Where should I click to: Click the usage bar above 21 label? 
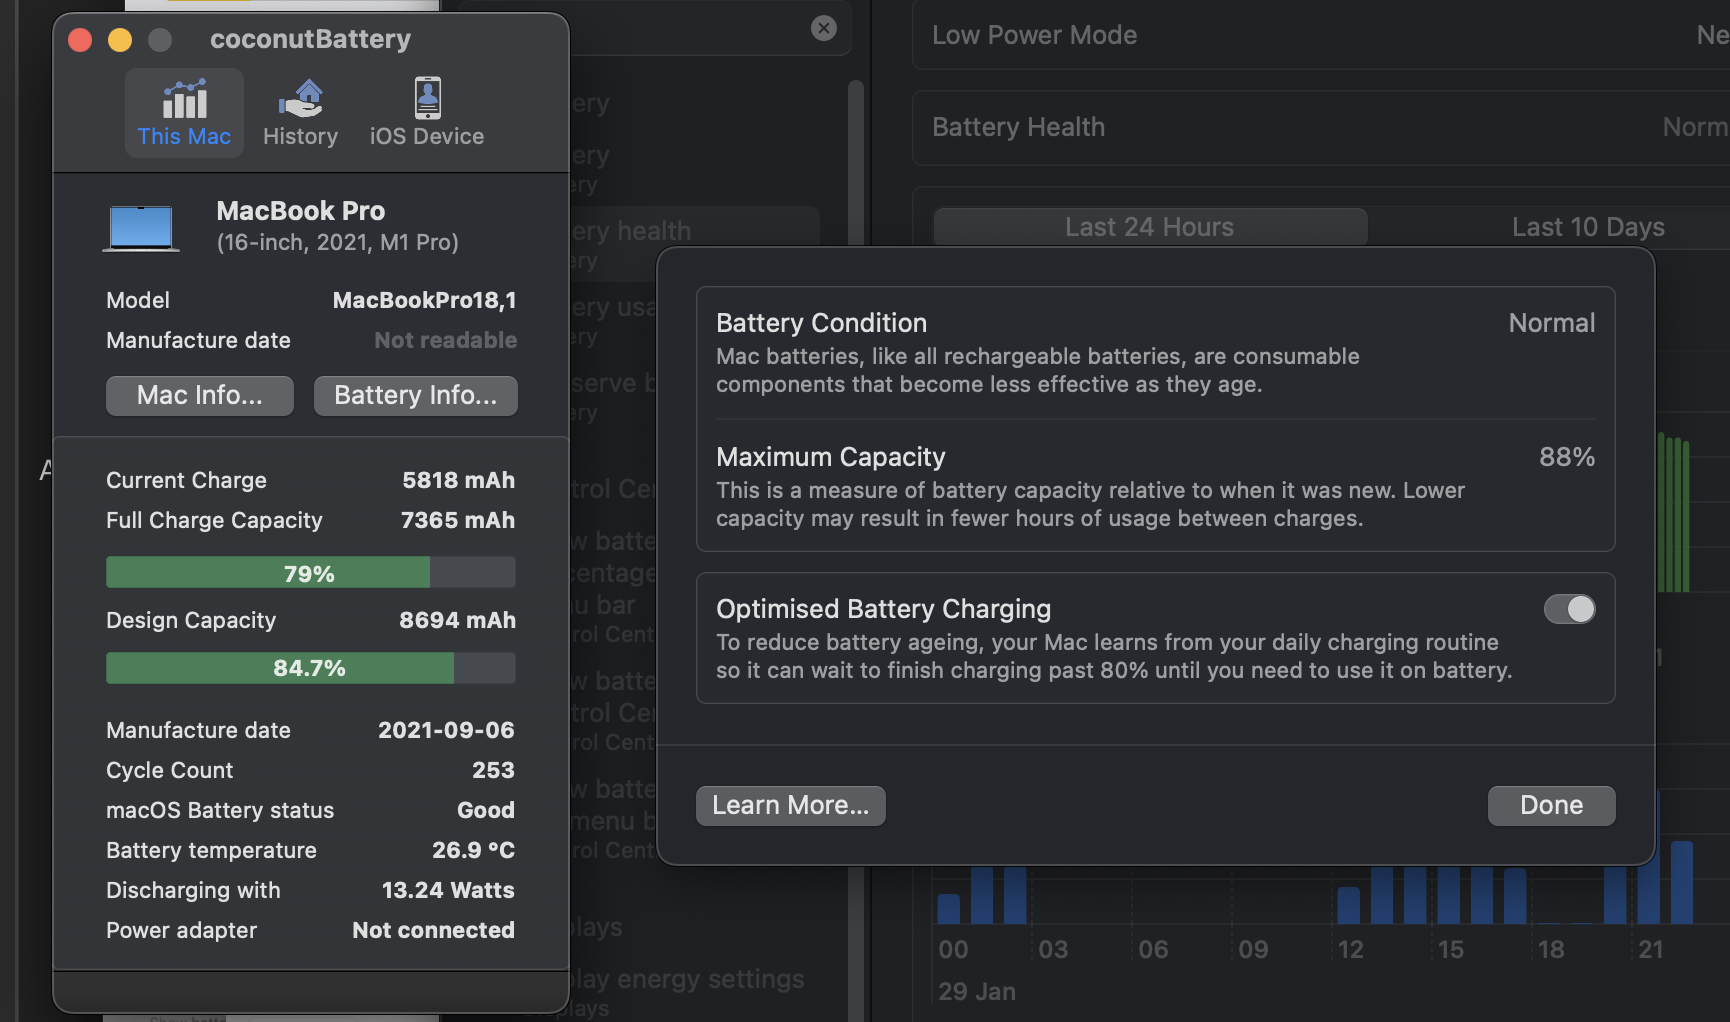[1648, 885]
